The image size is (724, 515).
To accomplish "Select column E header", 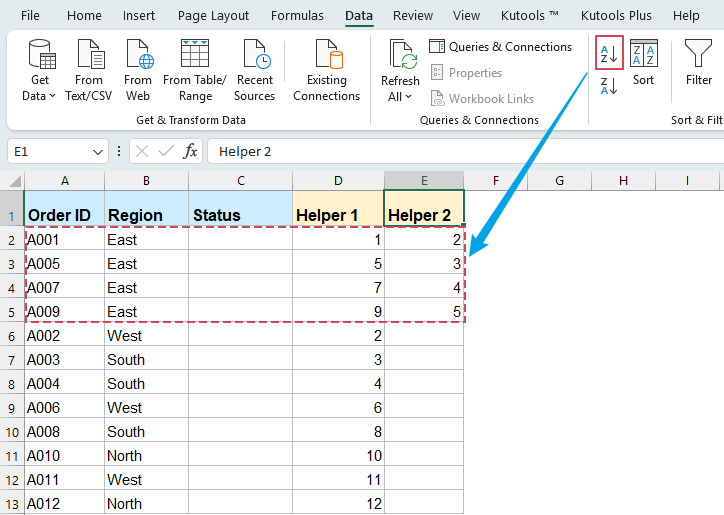I will 424,181.
